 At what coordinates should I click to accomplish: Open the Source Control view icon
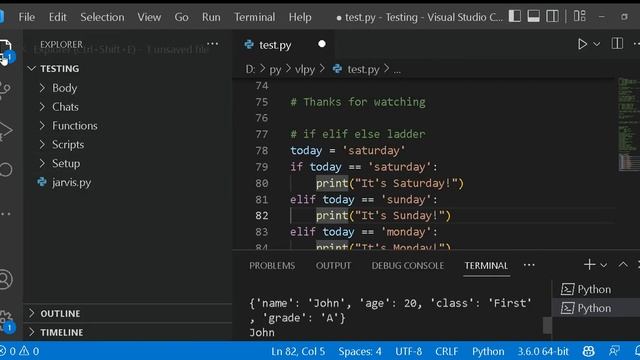coord(5,90)
